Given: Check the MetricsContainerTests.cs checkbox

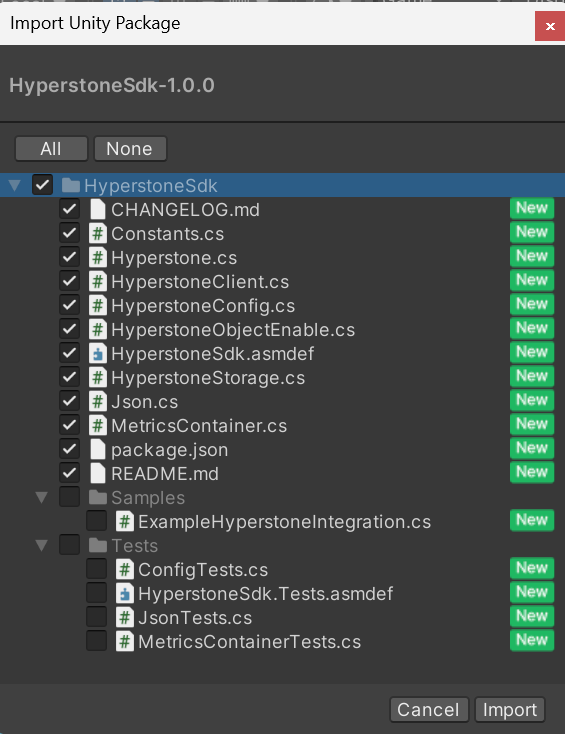Looking at the screenshot, I should (96, 641).
